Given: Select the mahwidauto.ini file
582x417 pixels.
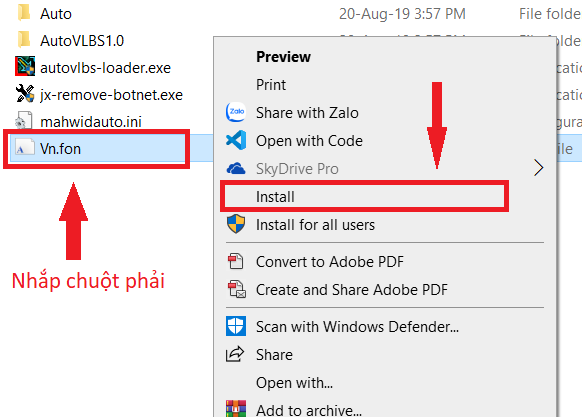Looking at the screenshot, I should (91, 122).
